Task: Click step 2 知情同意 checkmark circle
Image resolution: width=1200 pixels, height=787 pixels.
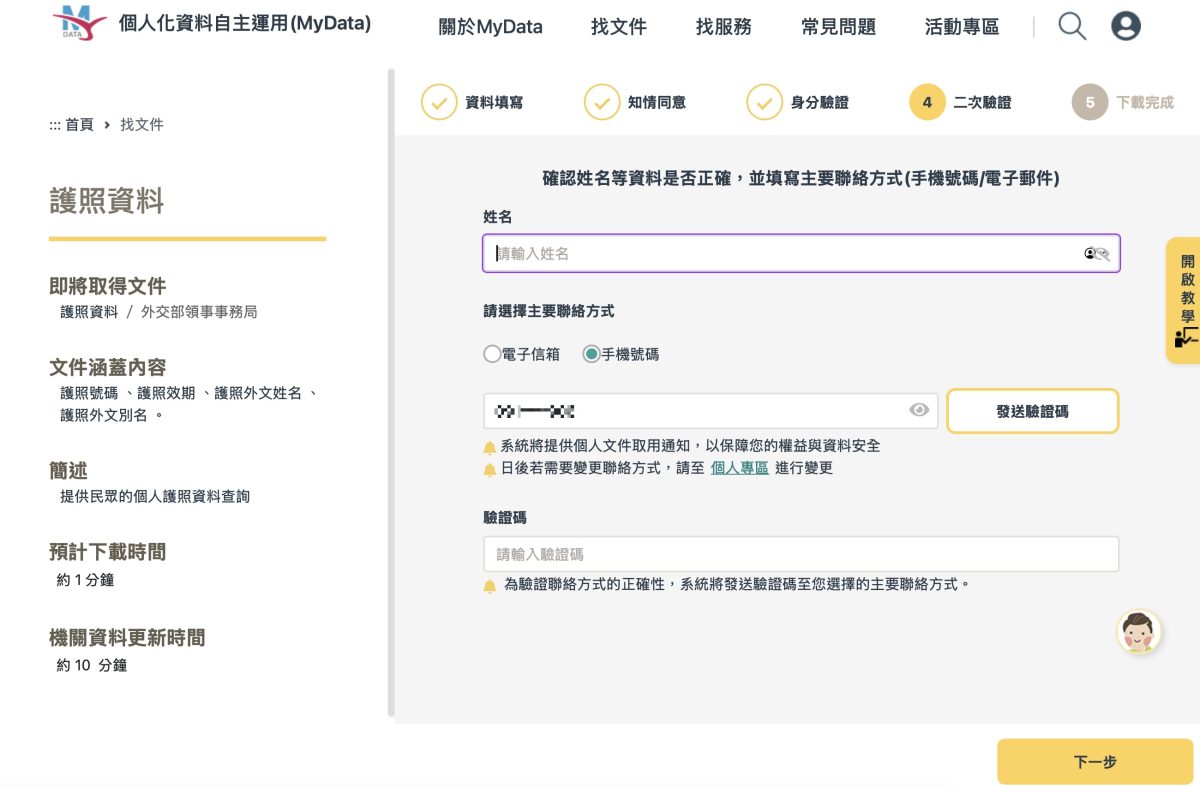Action: tap(602, 102)
